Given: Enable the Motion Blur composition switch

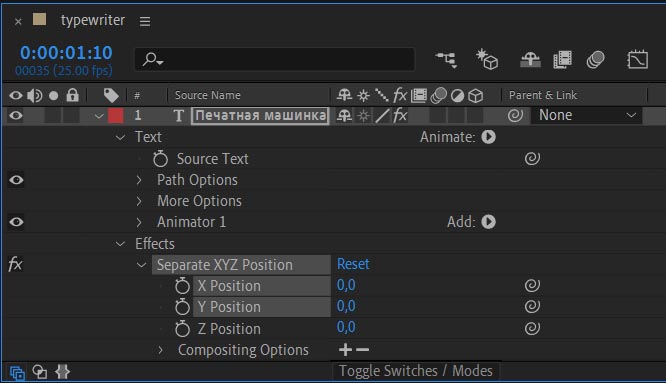Looking at the screenshot, I should coord(595,60).
